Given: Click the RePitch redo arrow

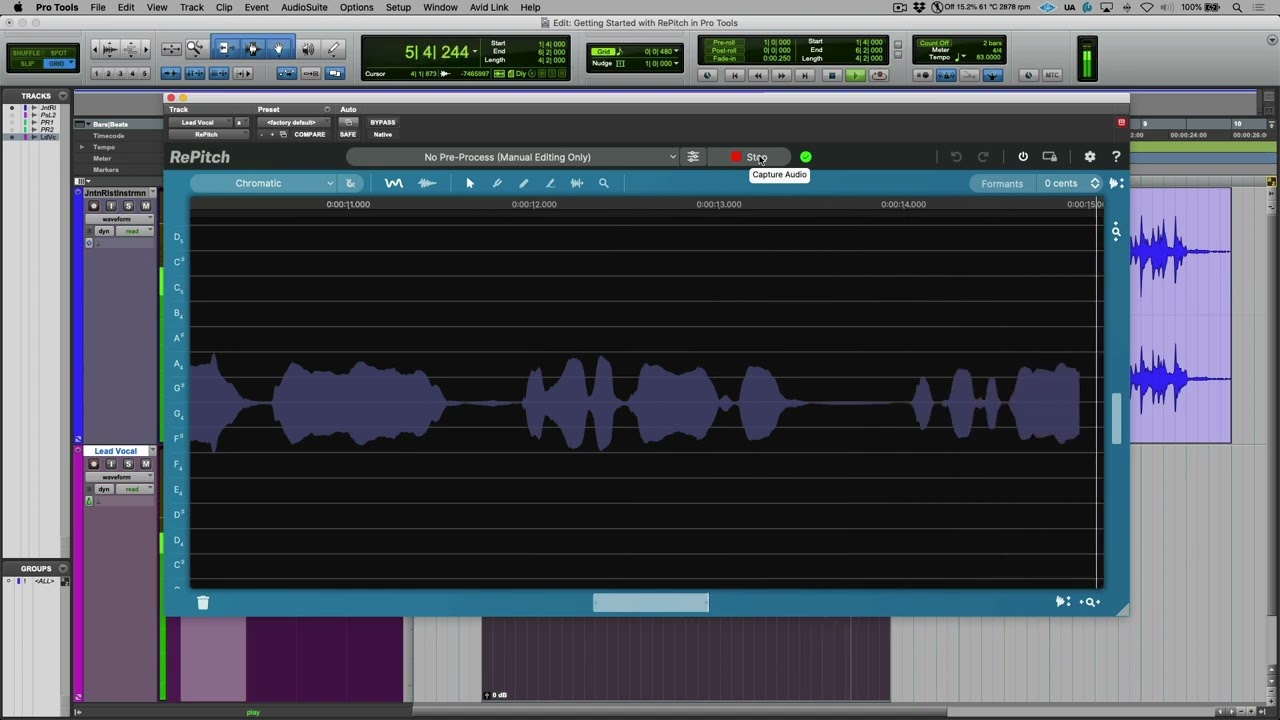Looking at the screenshot, I should (983, 157).
